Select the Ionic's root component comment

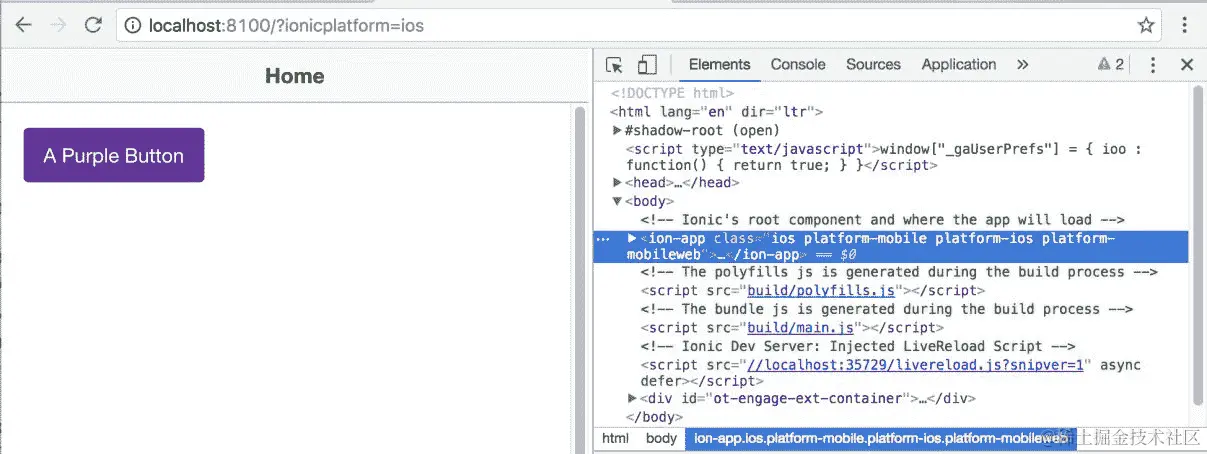click(883, 220)
